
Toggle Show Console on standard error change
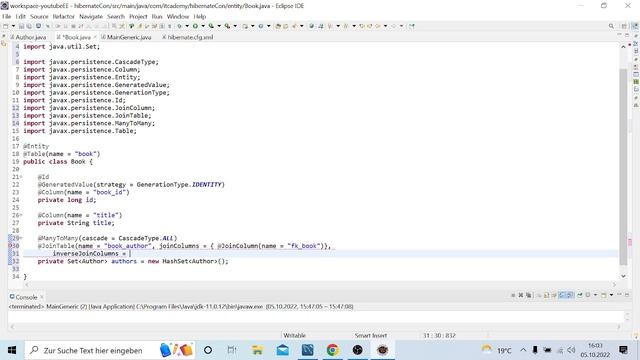coord(570,295)
